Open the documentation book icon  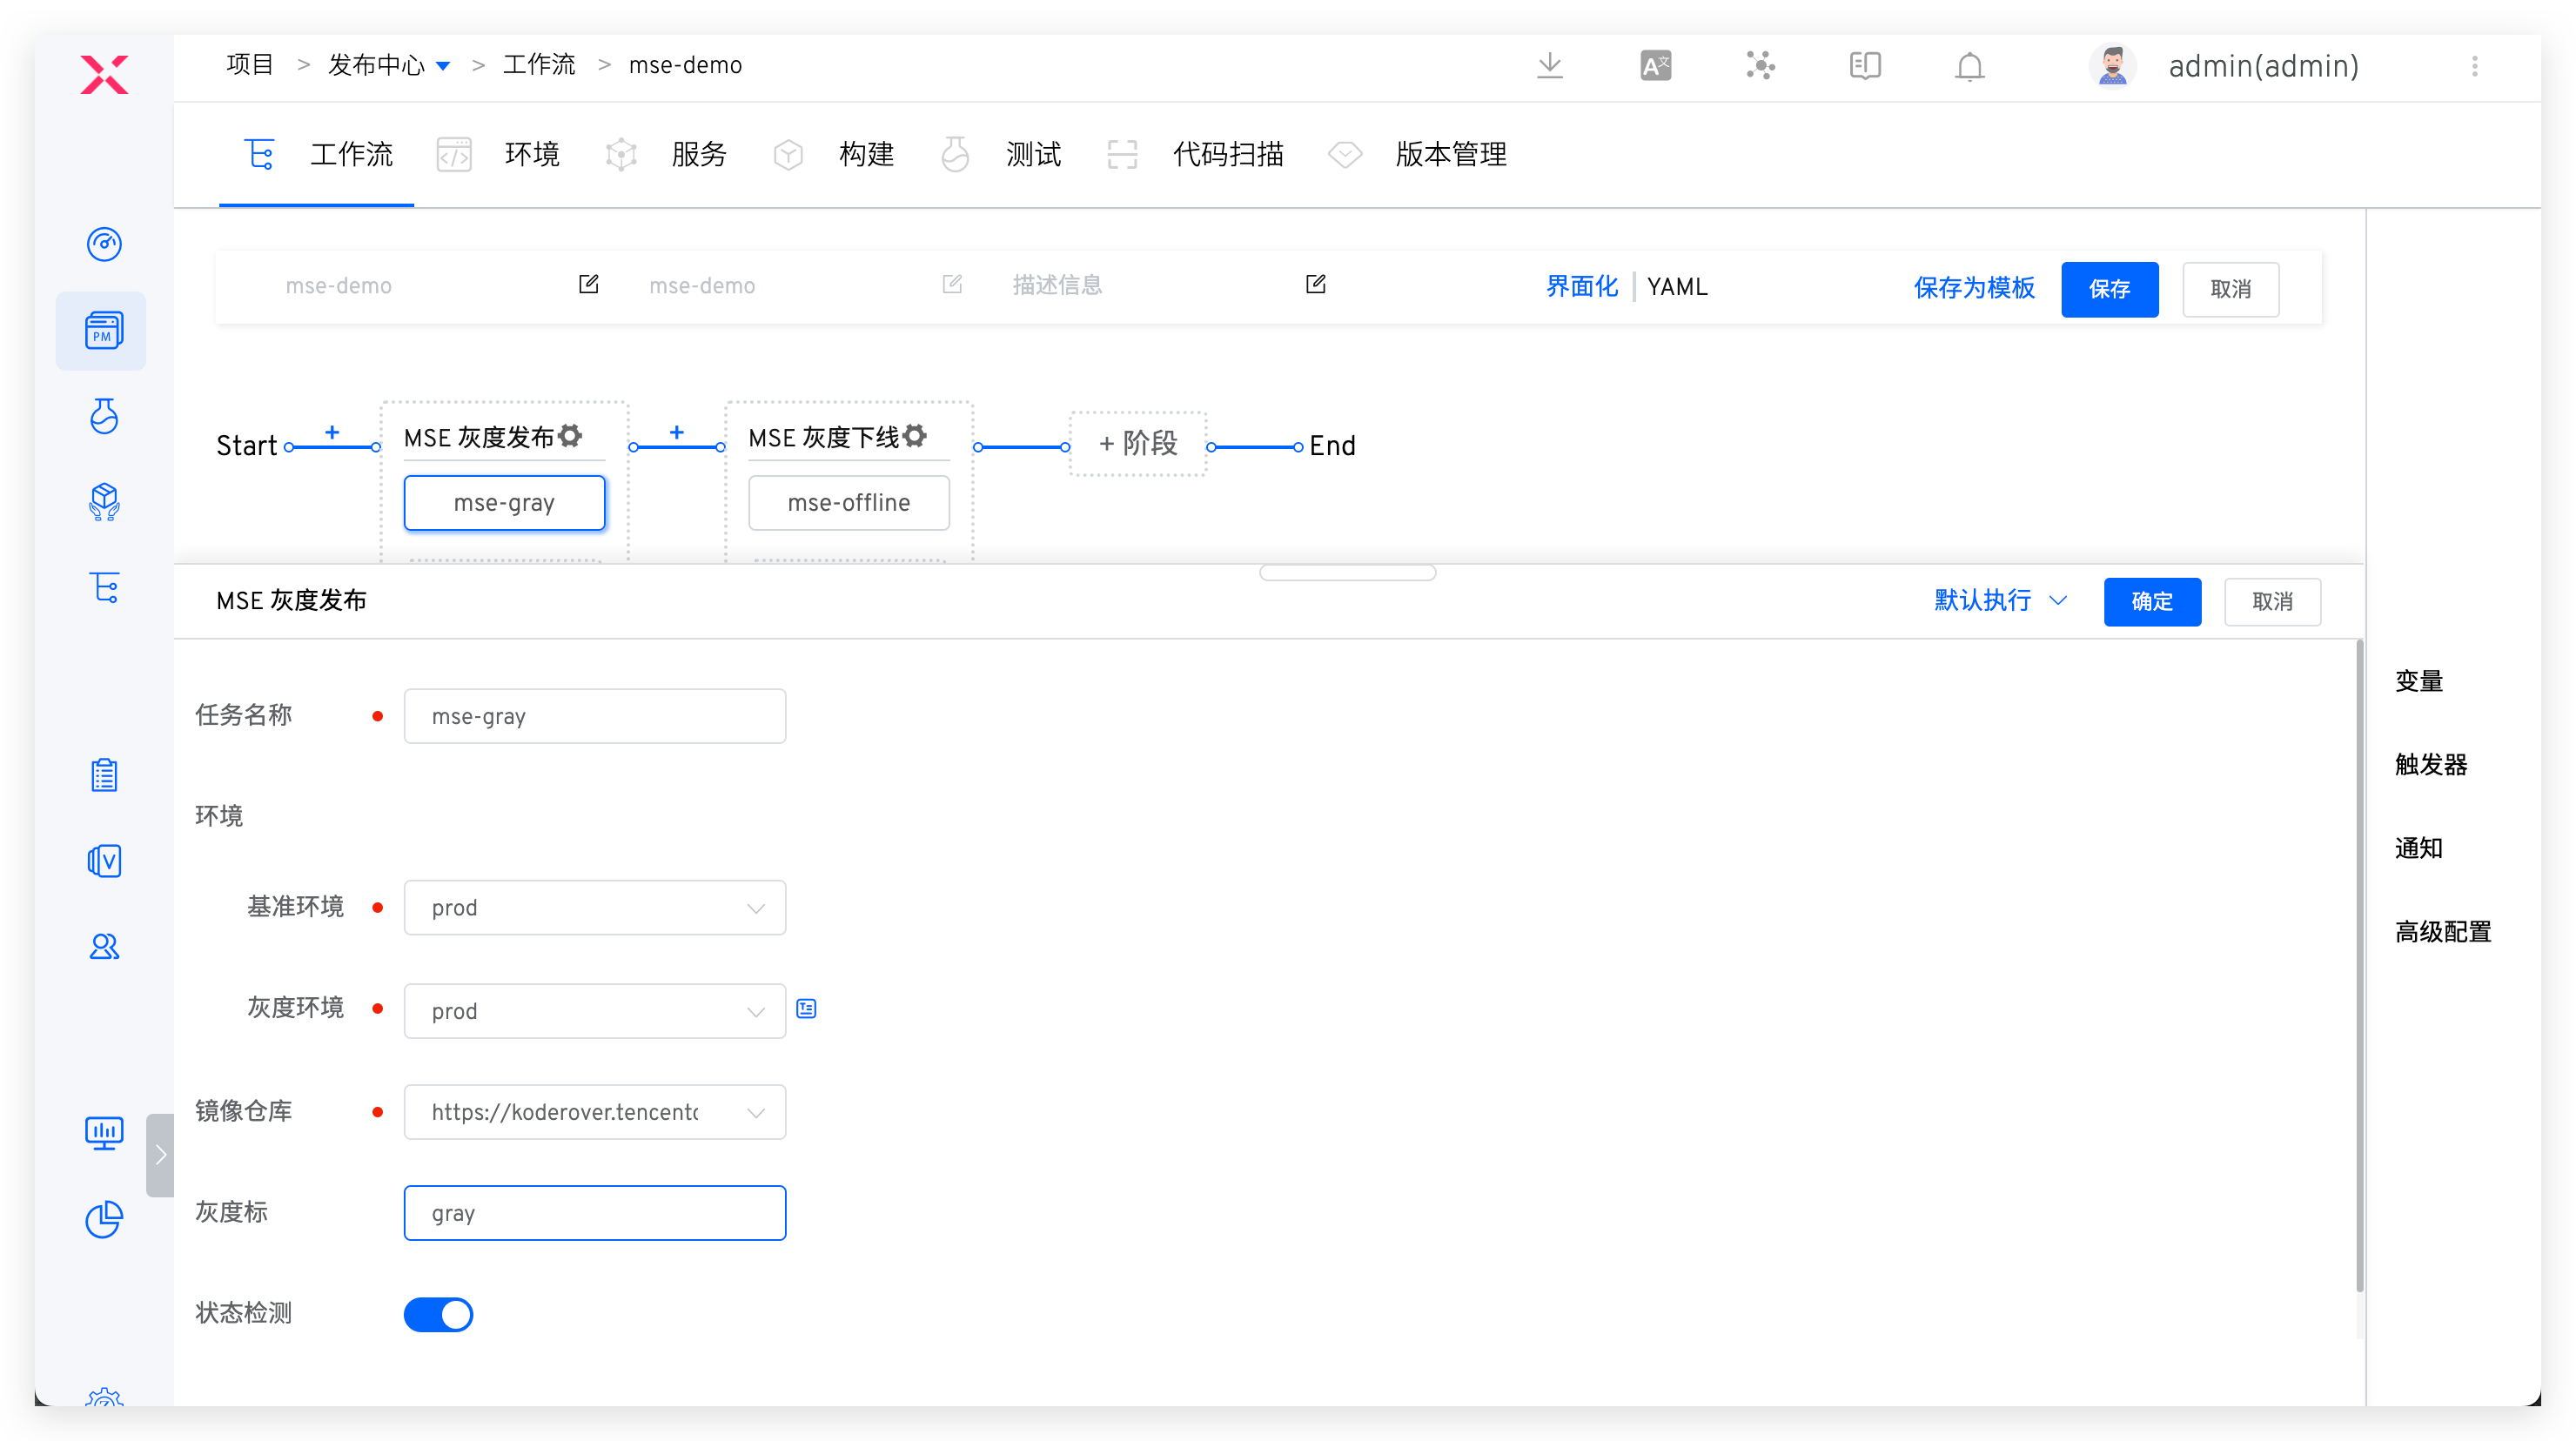1864,66
